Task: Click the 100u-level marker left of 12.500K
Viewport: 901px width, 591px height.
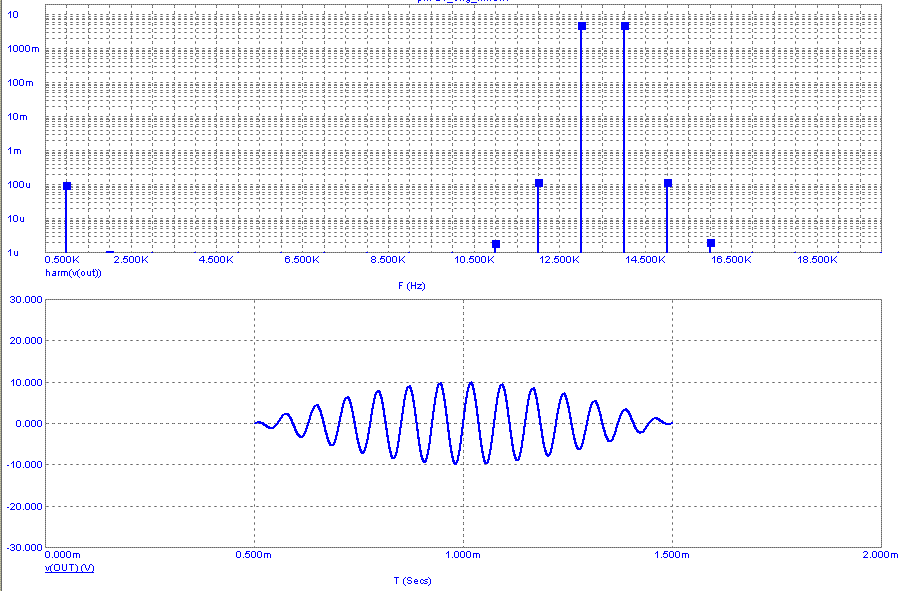Action: click(x=539, y=183)
